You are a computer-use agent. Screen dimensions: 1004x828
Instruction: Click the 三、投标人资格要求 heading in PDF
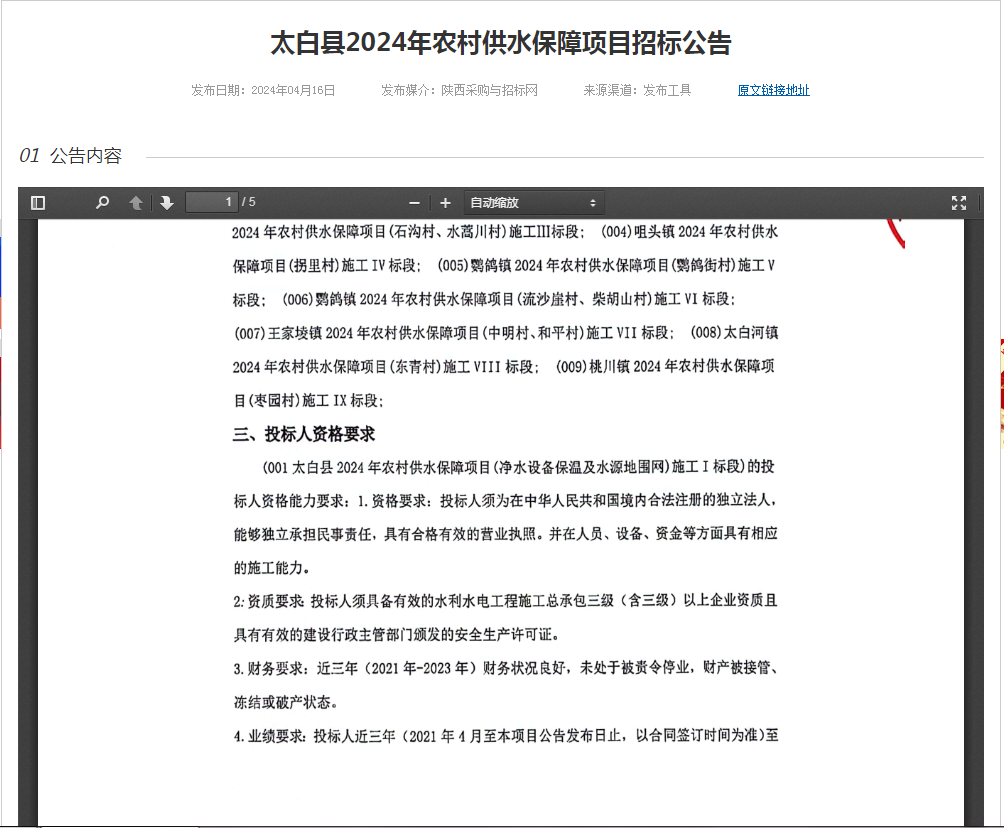point(304,434)
